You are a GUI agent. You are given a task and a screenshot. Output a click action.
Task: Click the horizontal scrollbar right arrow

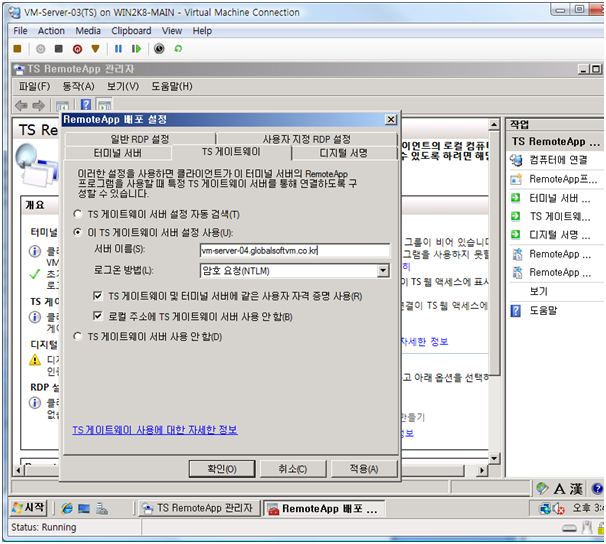click(x=482, y=470)
